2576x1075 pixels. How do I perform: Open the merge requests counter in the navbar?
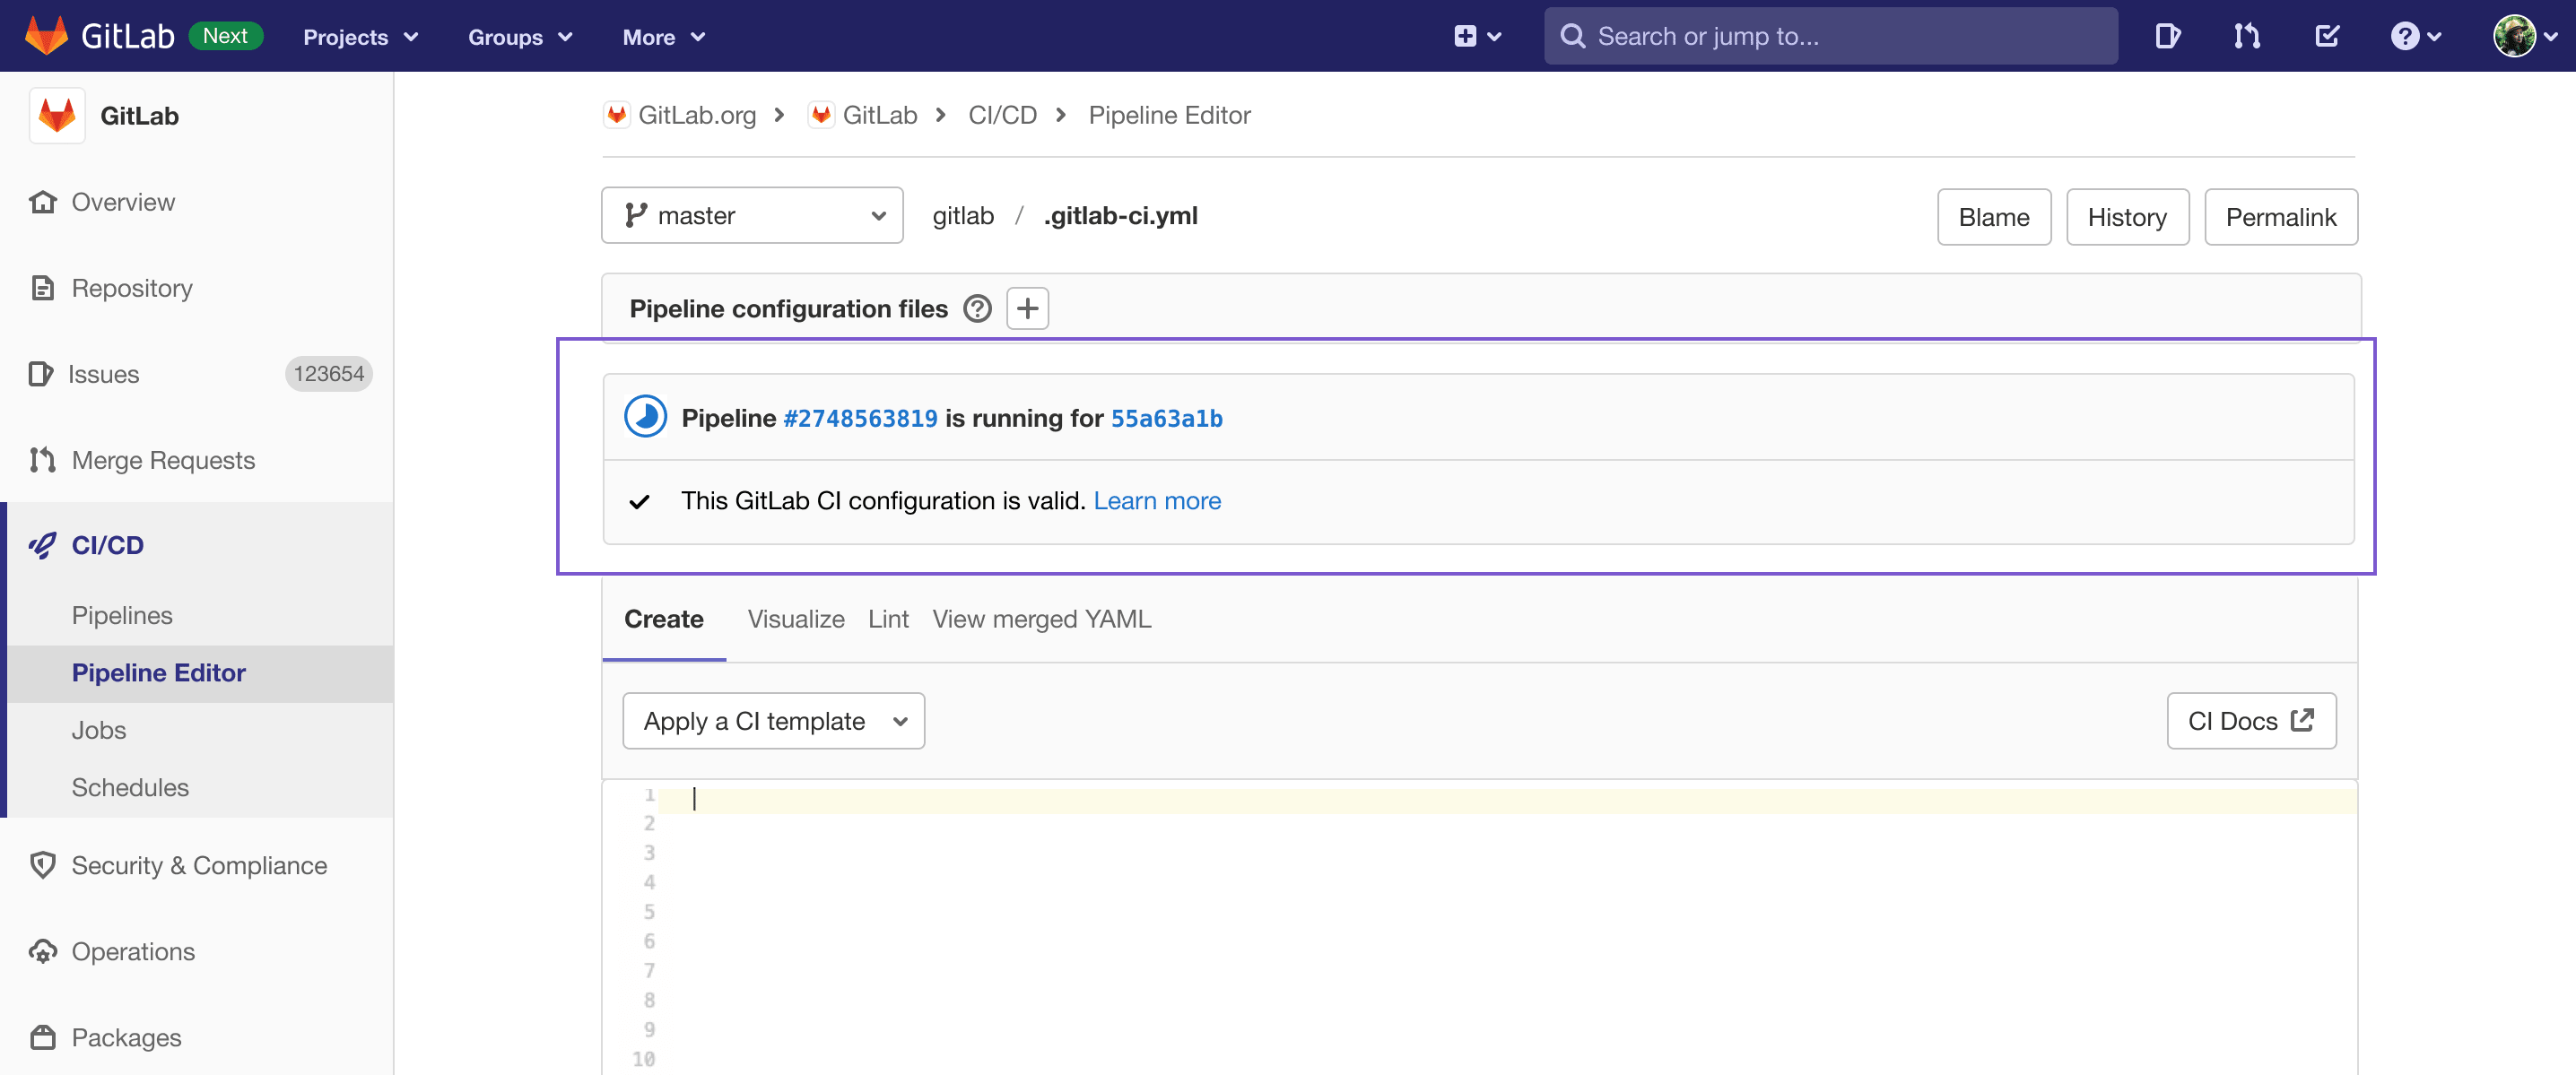(x=2247, y=35)
